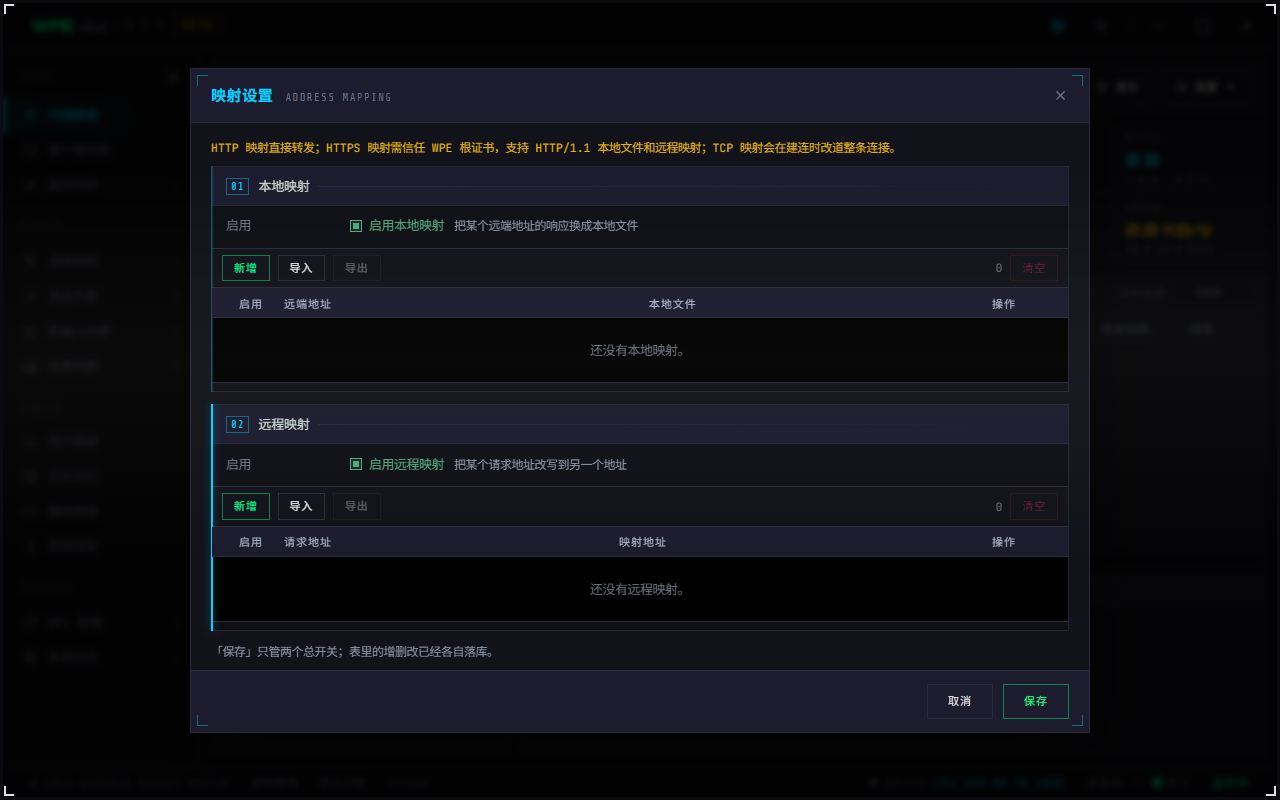Click 清空 in the 本地映射 section
Viewport: 1280px width, 800px height.
click(1034, 268)
